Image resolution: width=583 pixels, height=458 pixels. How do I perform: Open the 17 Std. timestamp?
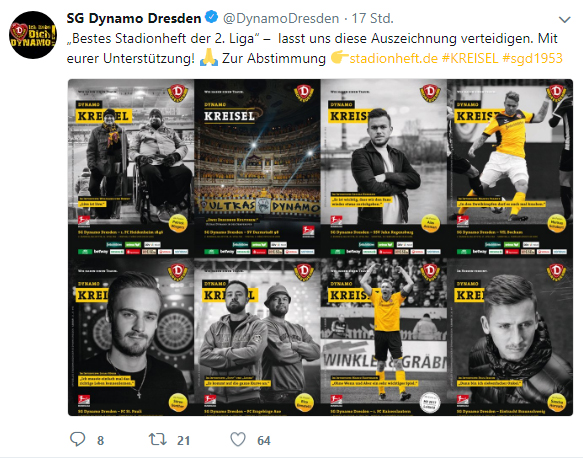pyautogui.click(x=373, y=18)
